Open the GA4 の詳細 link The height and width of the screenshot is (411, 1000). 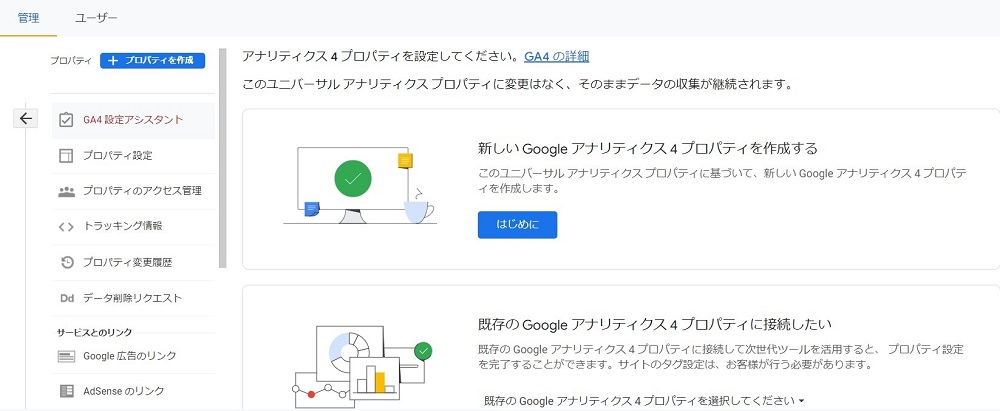556,57
